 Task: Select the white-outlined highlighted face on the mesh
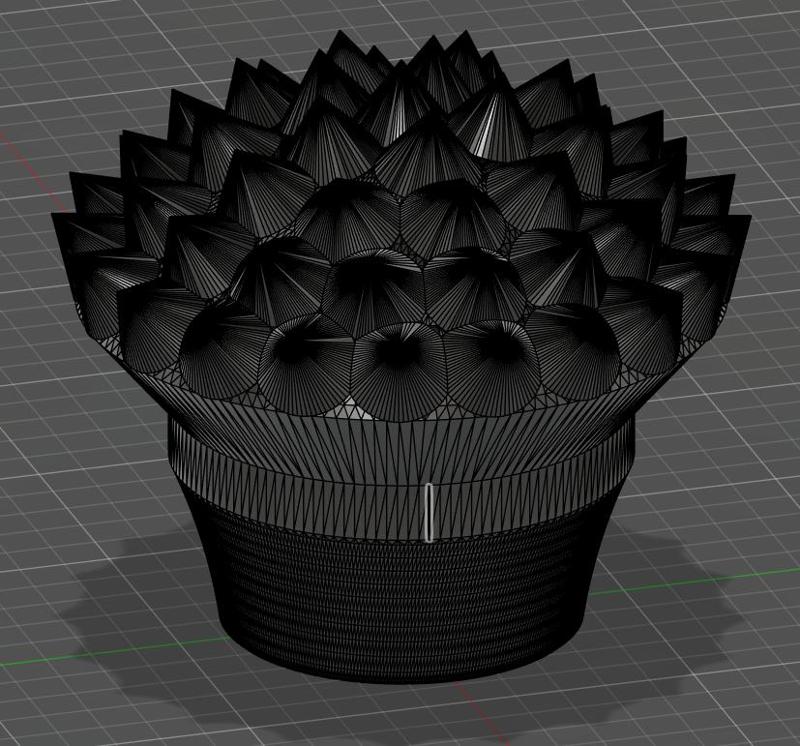point(429,512)
